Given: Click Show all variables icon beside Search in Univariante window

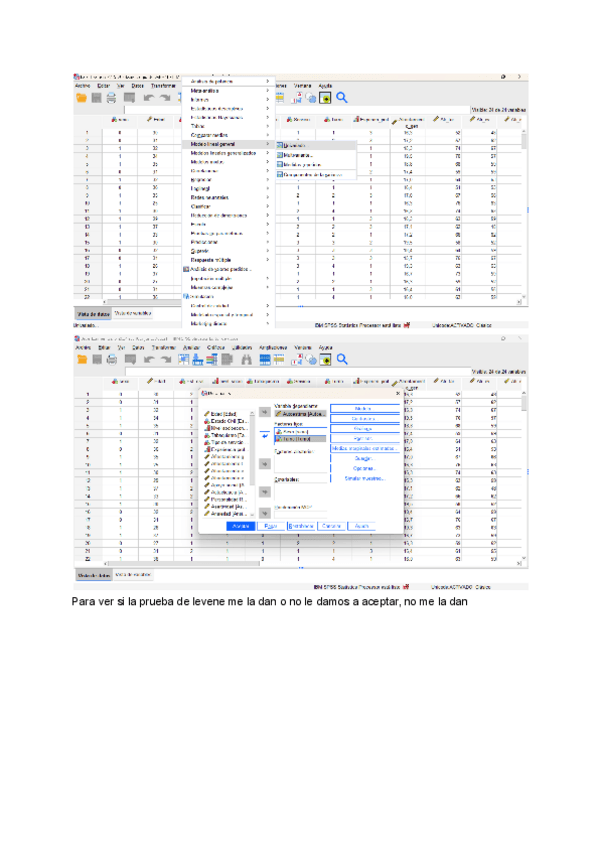Looking at the screenshot, I should point(325,360).
